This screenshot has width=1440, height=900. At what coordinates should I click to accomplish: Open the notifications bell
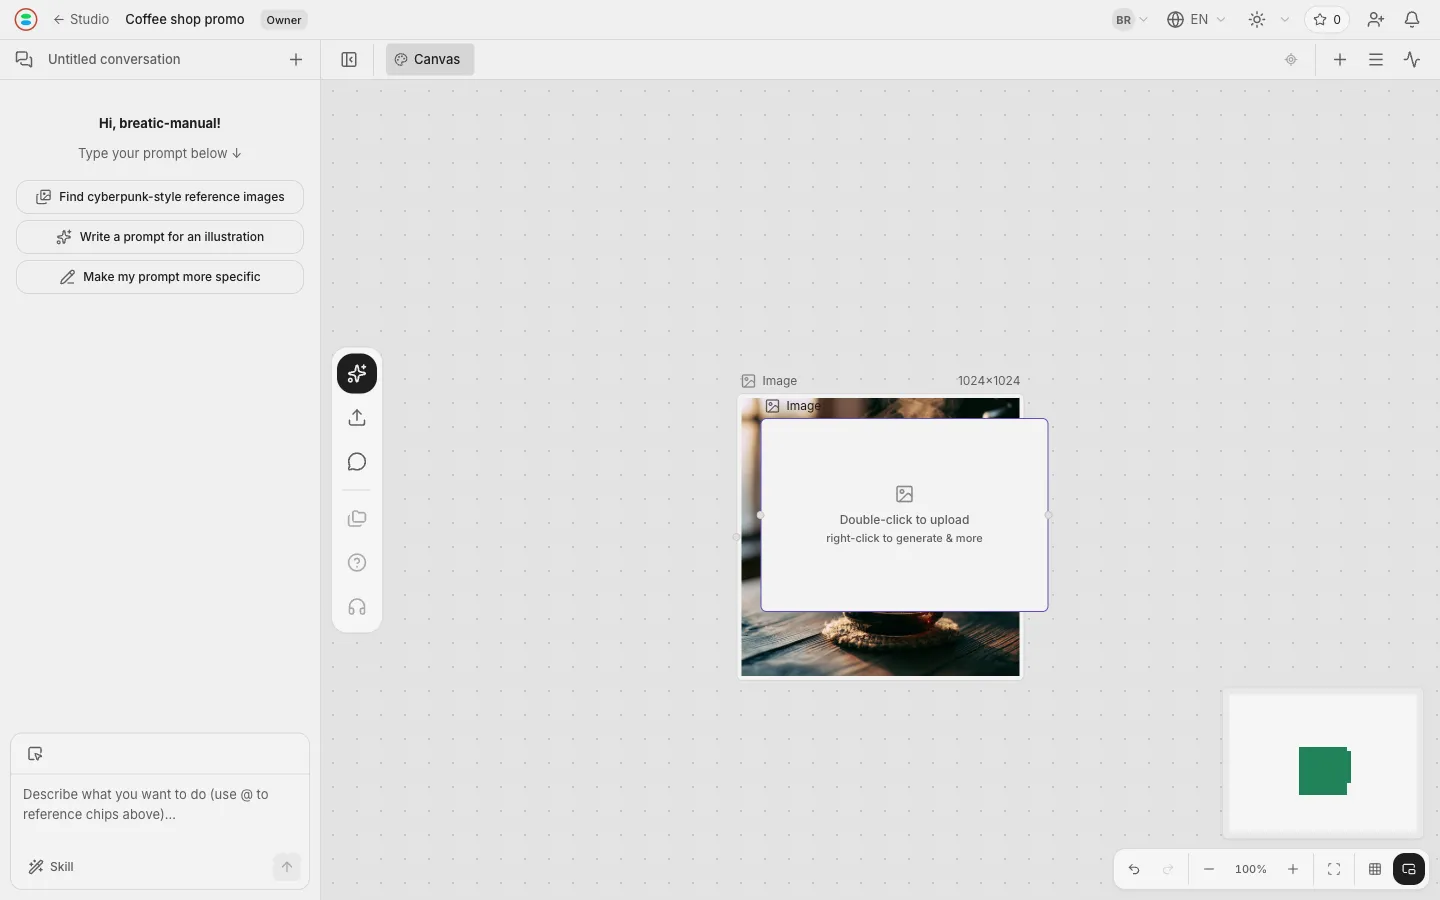coord(1412,20)
